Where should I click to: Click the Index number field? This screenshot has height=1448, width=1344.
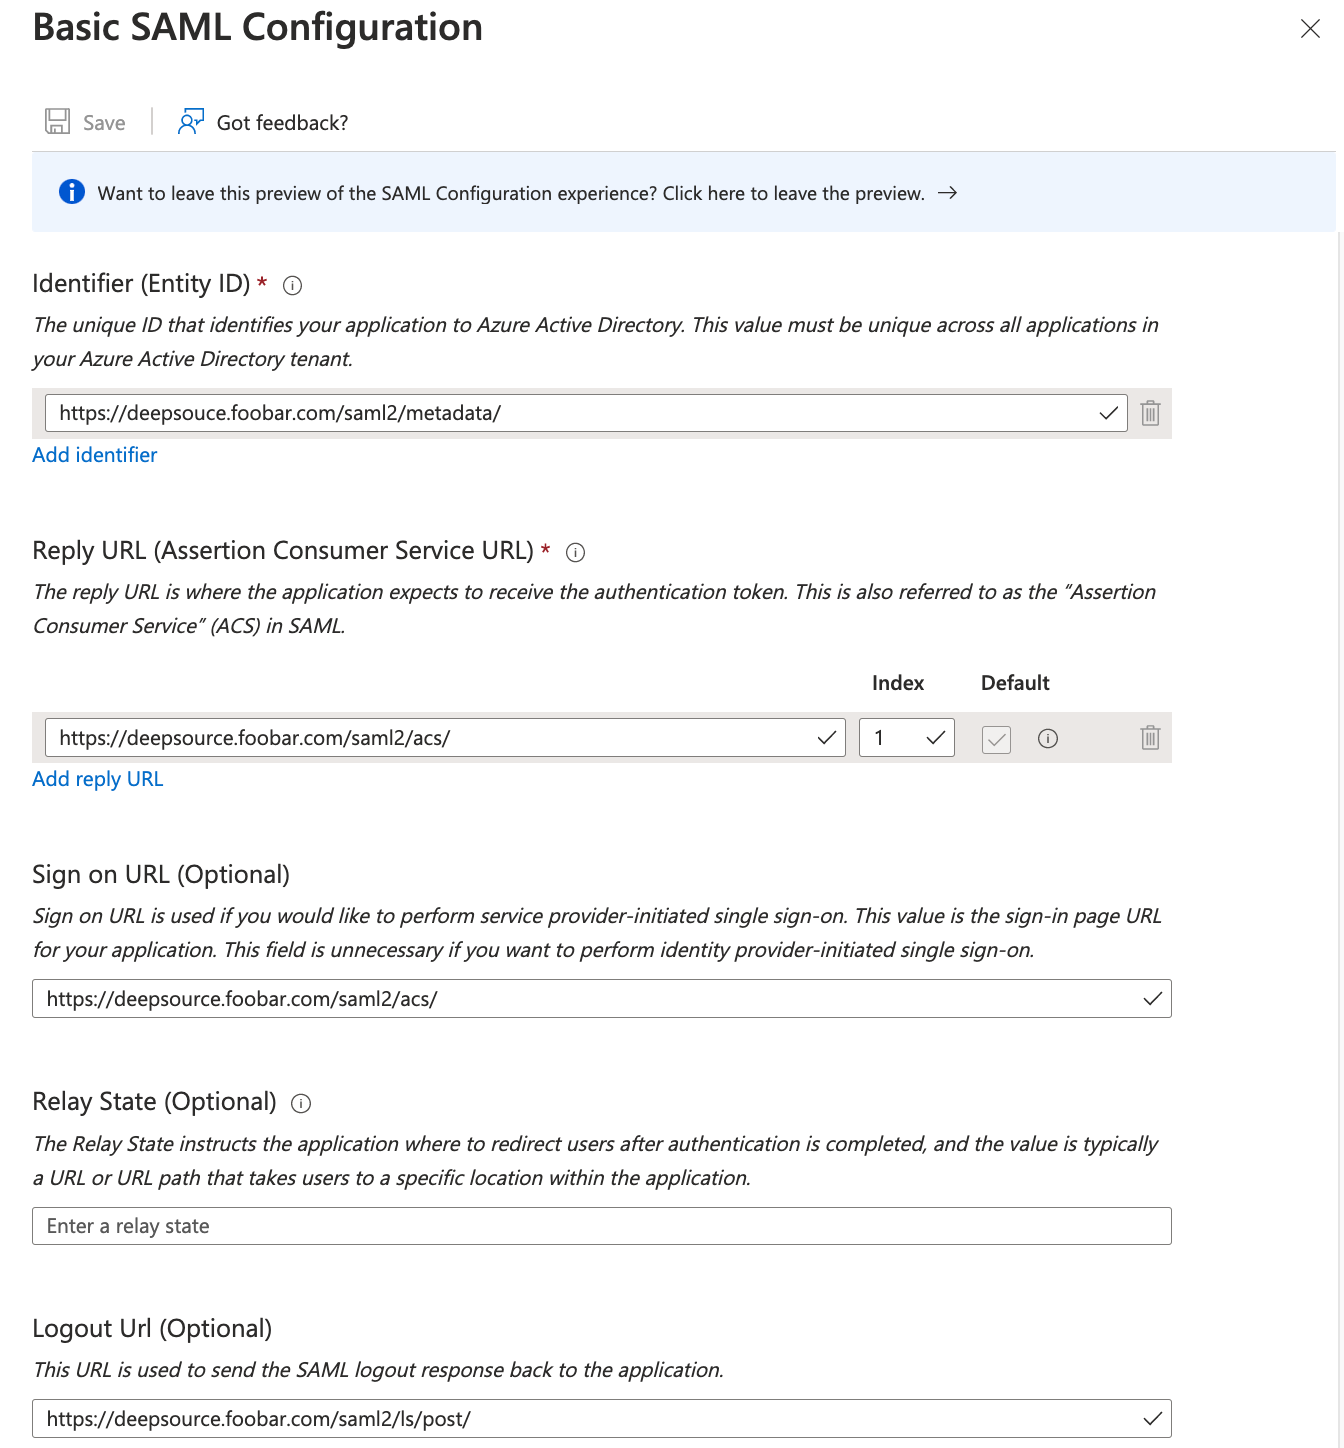point(895,738)
